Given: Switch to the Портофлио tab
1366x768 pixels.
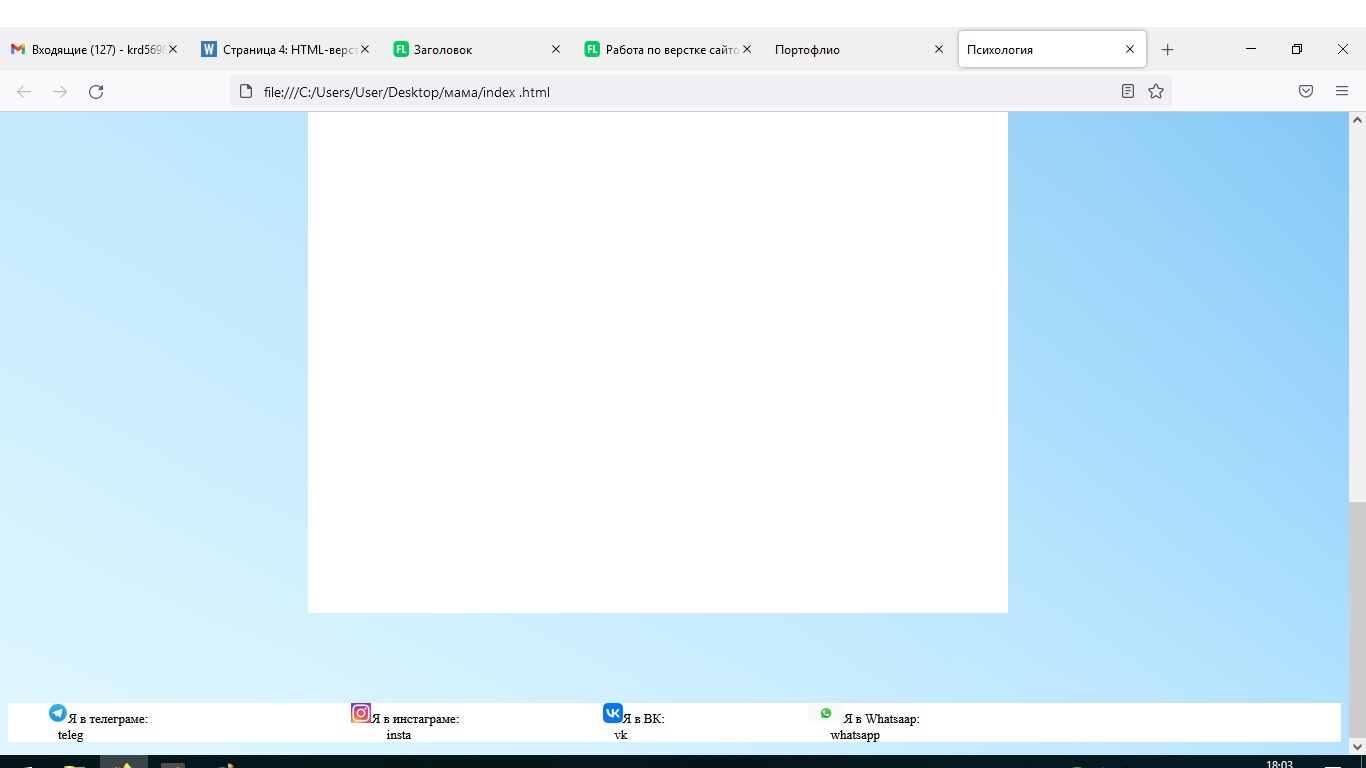Looking at the screenshot, I should (859, 49).
